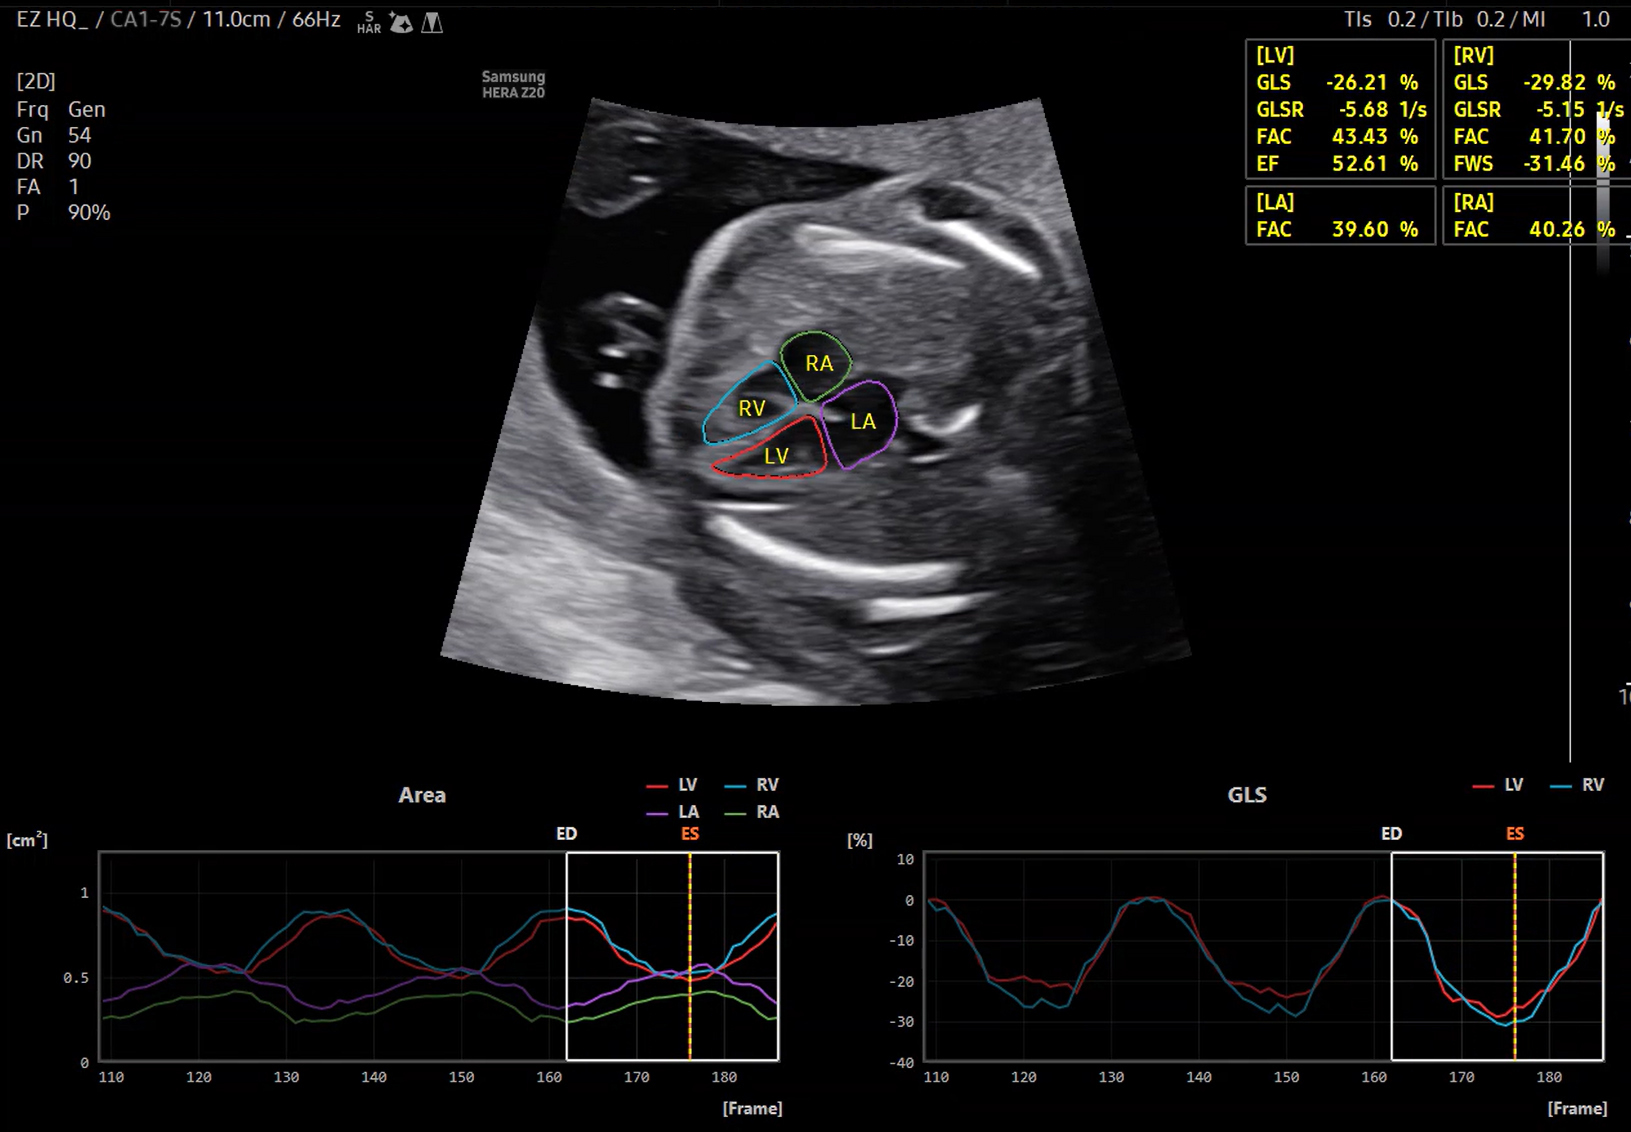Click the ED marker above the Area chart
This screenshot has width=1631, height=1132.
pos(566,833)
